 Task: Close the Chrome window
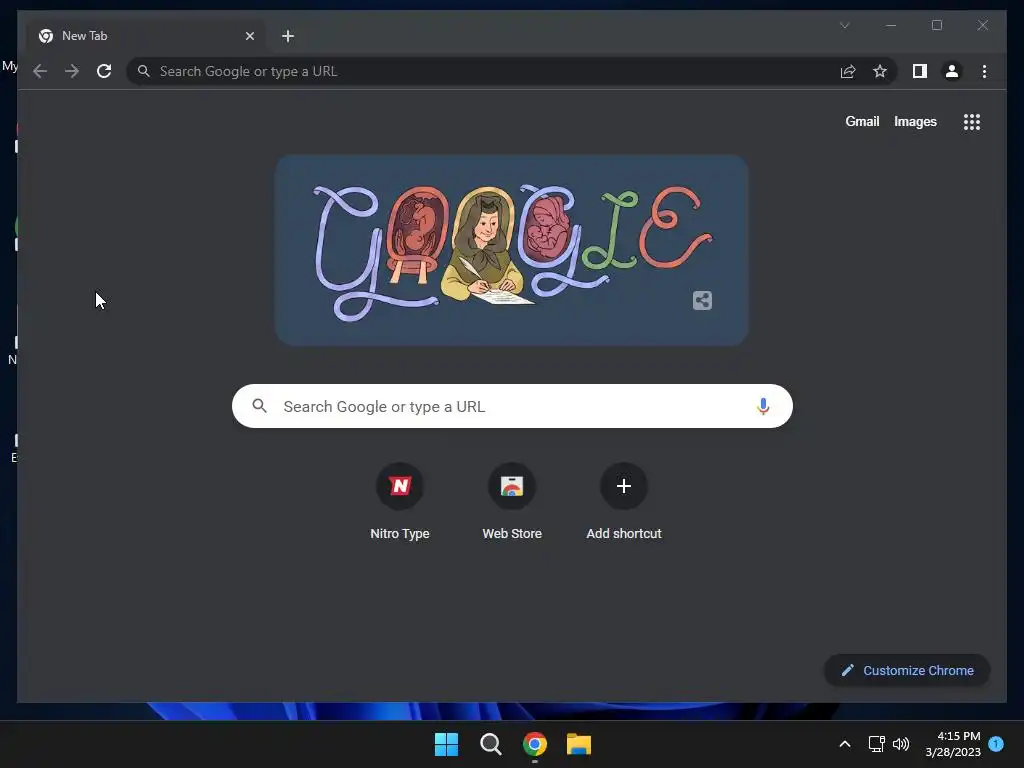coord(982,25)
